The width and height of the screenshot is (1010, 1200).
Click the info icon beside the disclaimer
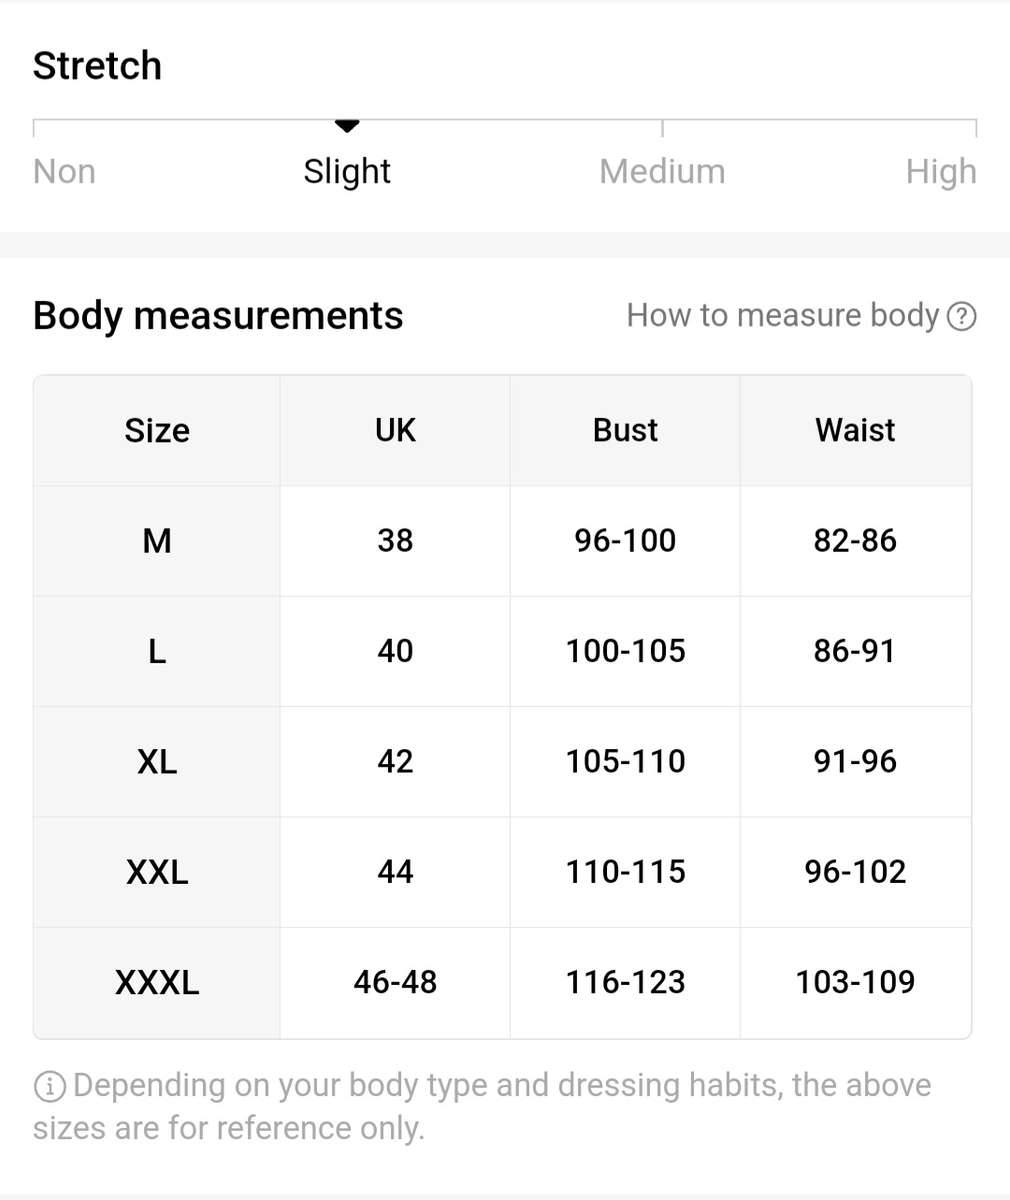49,1086
